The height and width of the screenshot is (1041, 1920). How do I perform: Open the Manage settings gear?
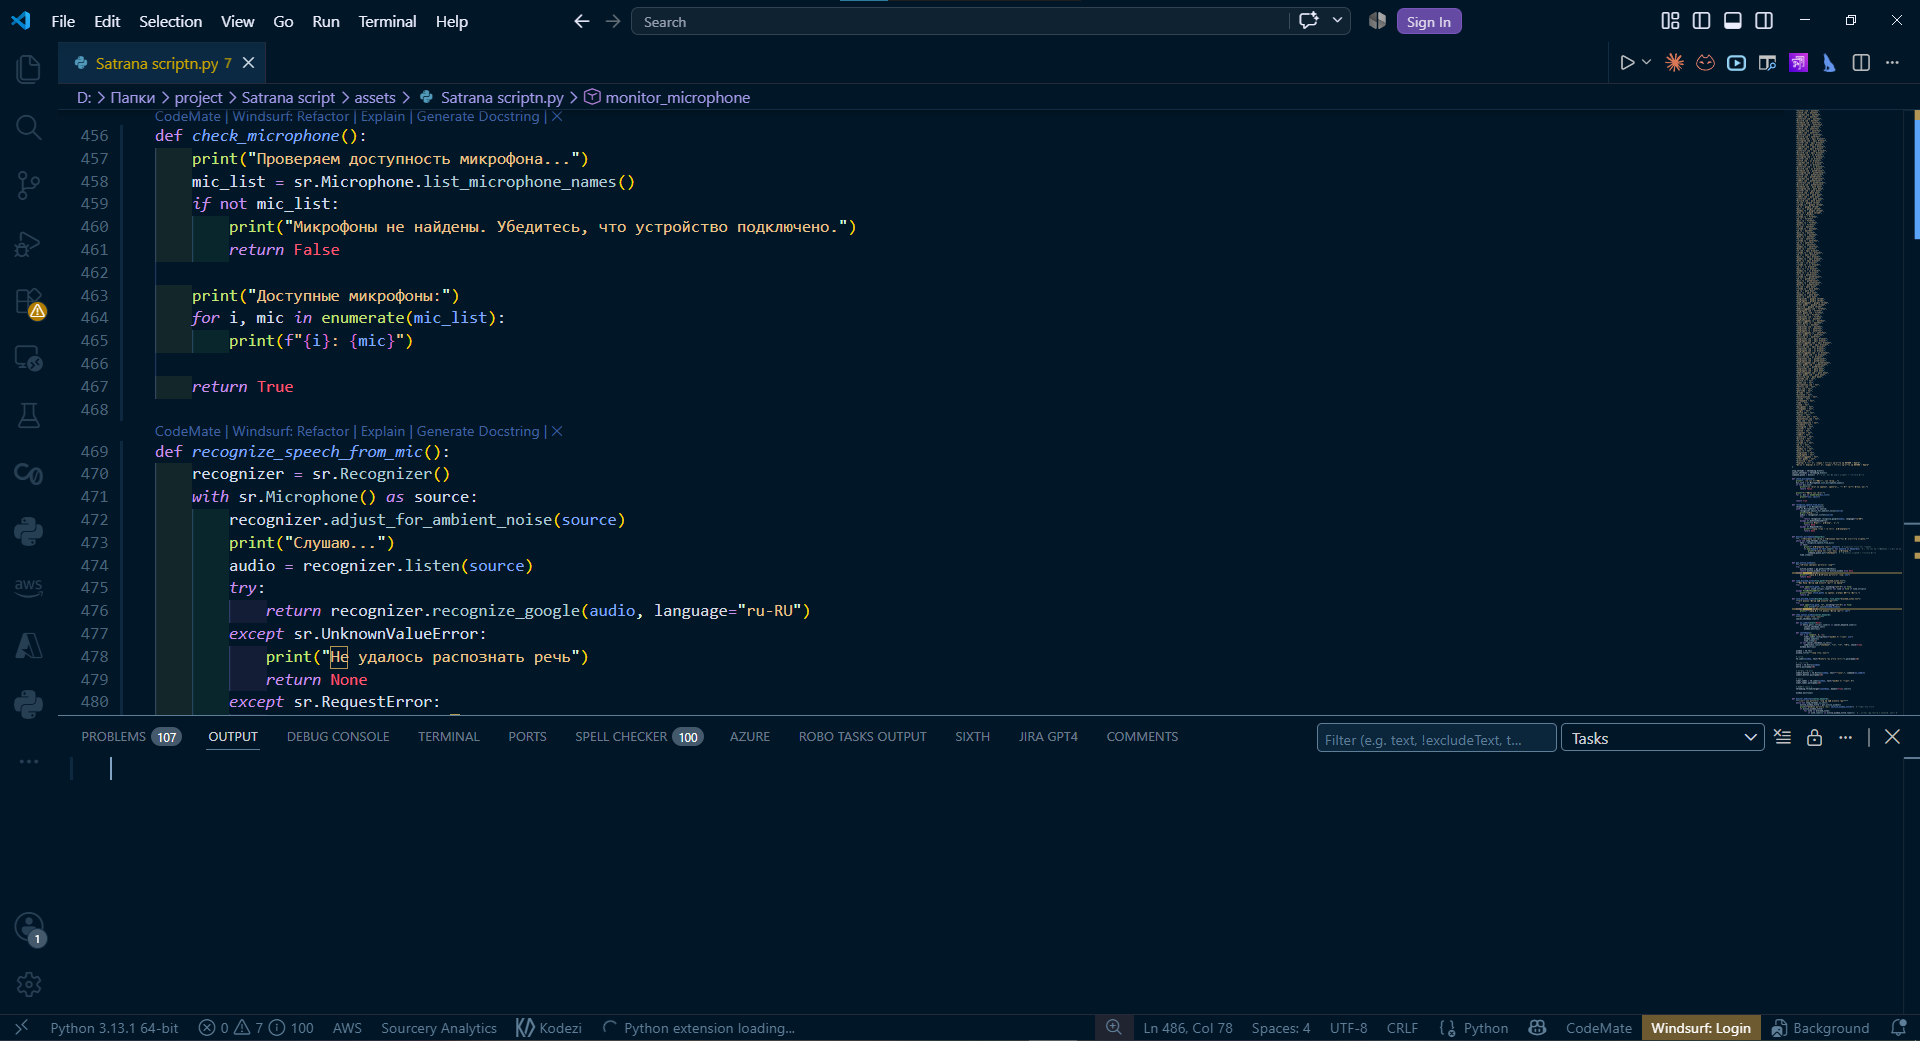pyautogui.click(x=29, y=985)
